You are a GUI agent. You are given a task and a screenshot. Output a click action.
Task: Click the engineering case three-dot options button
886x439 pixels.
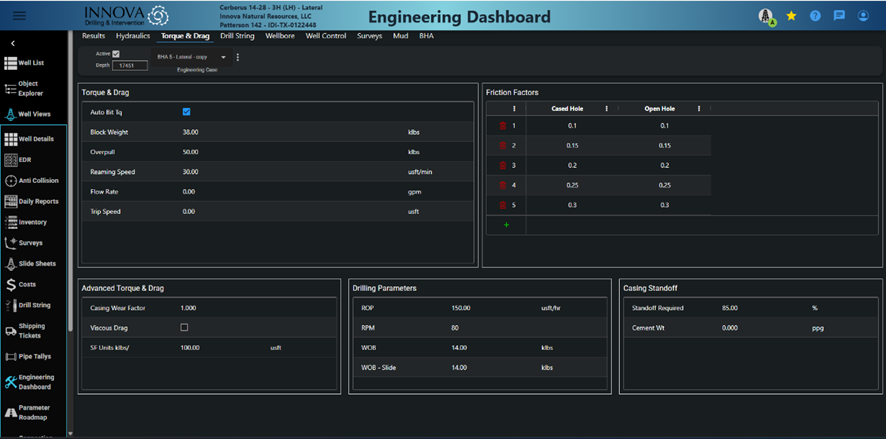point(238,57)
